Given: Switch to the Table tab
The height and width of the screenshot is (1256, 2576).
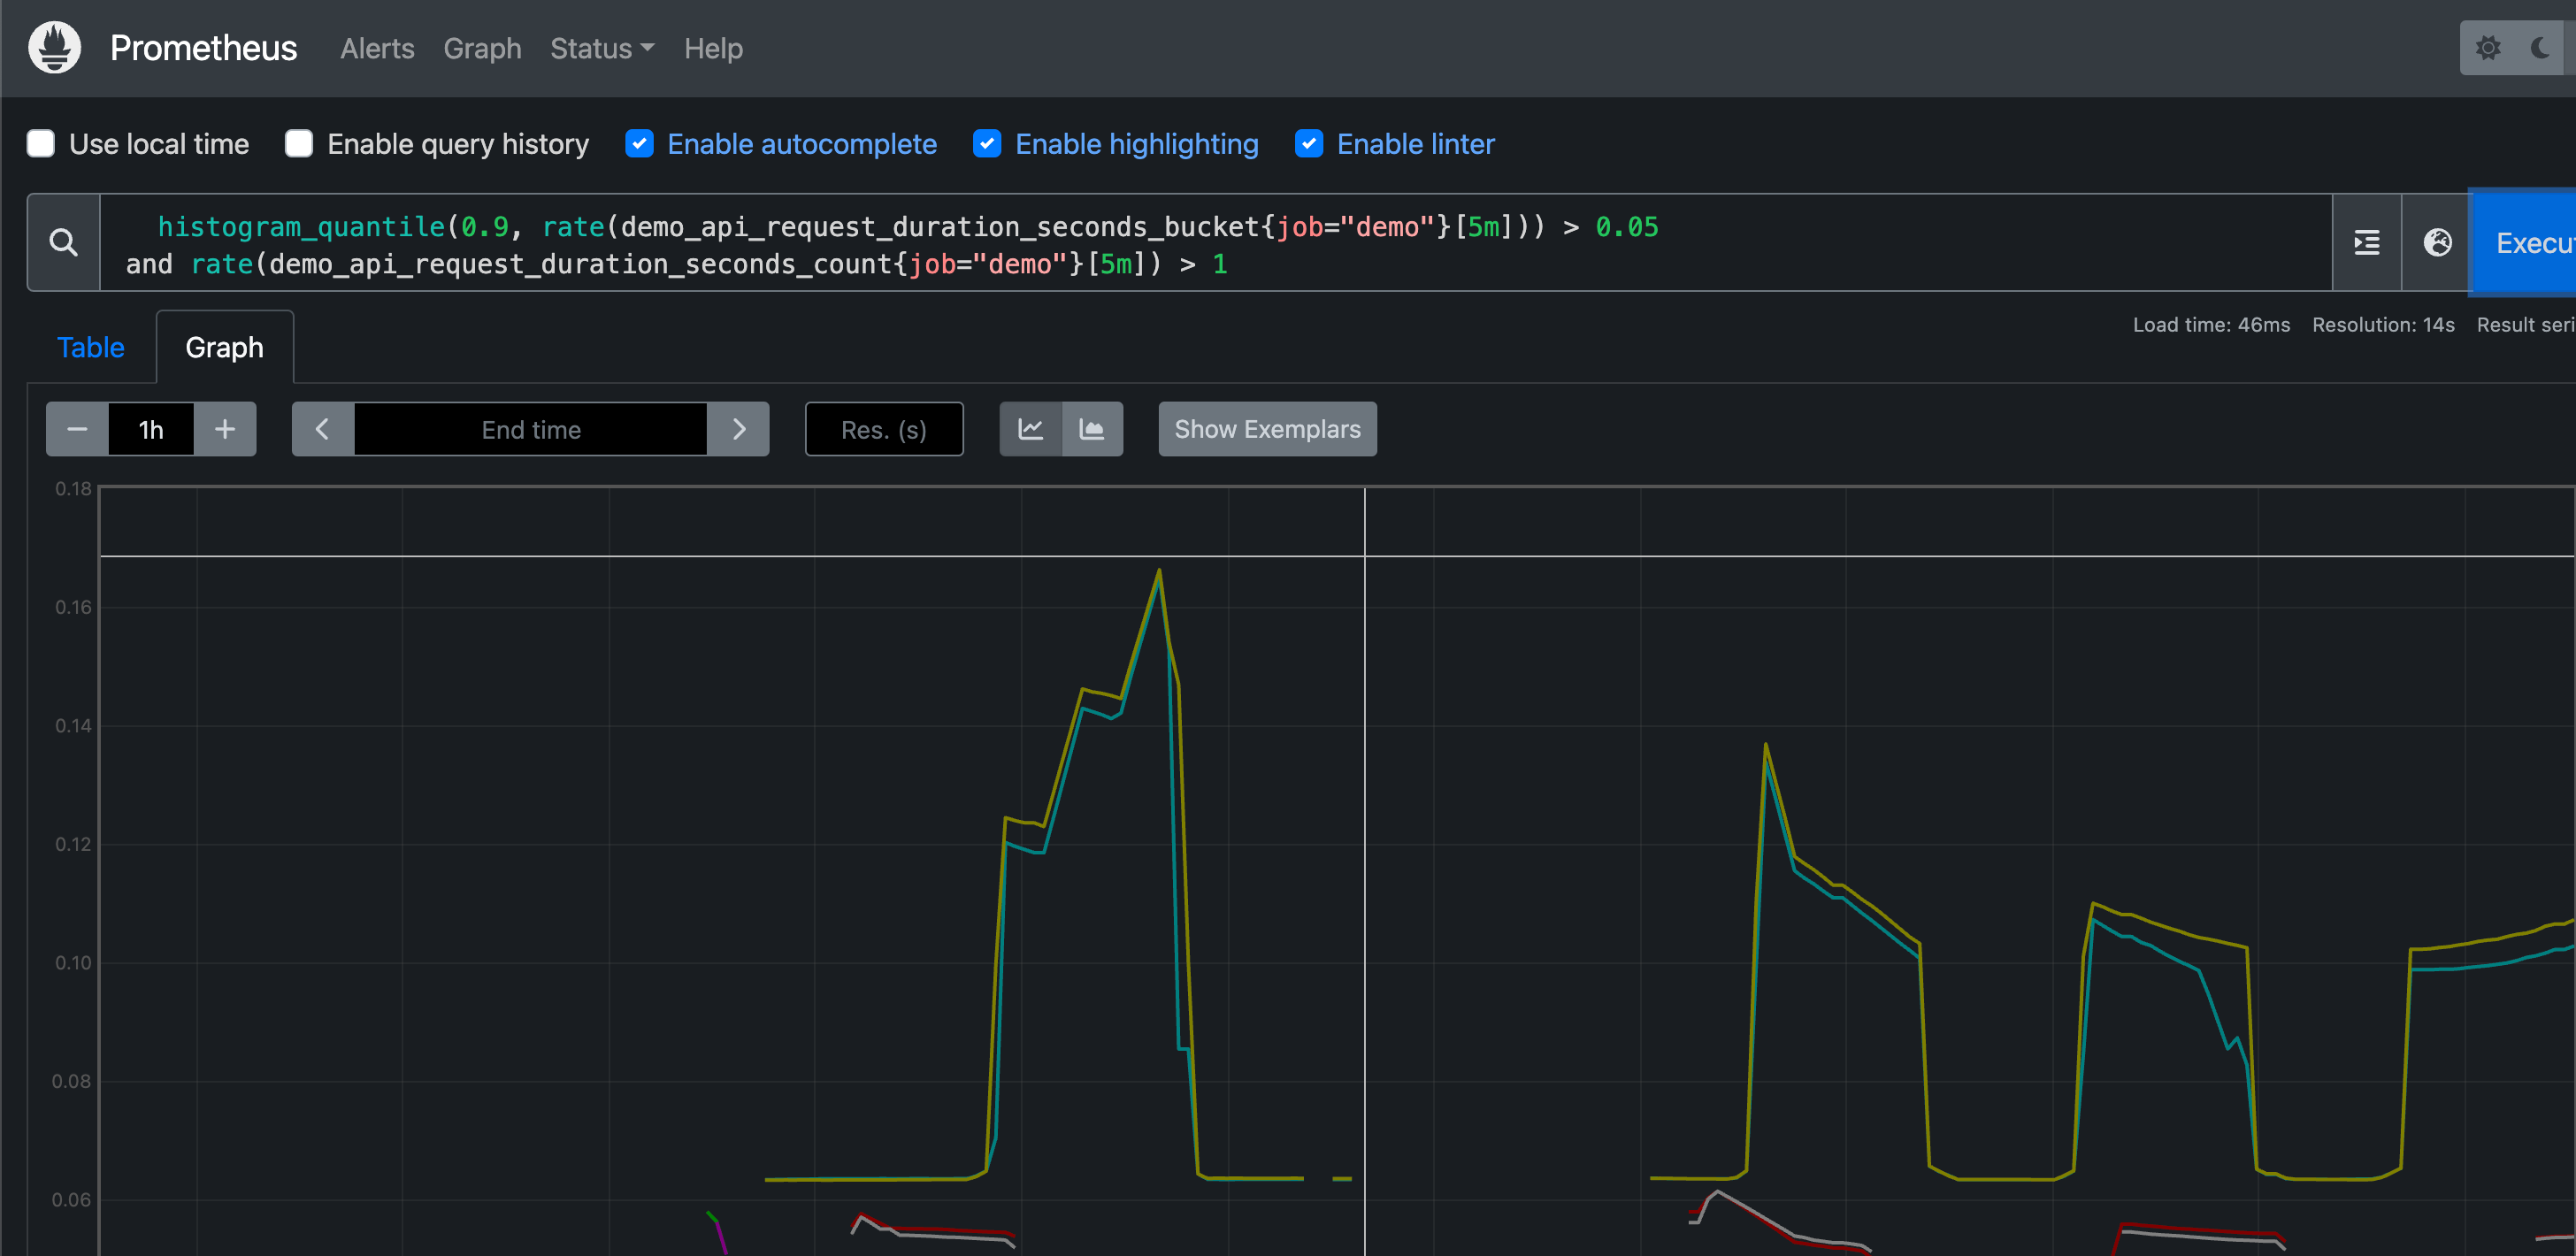Looking at the screenshot, I should coord(91,347).
